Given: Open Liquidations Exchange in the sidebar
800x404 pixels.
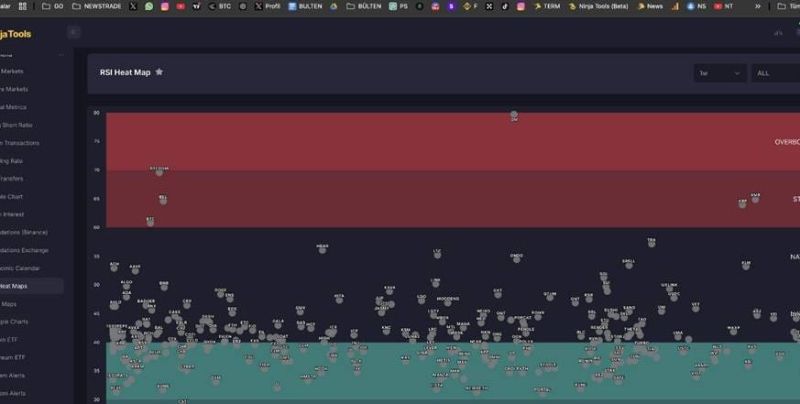Looking at the screenshot, I should coord(24,250).
